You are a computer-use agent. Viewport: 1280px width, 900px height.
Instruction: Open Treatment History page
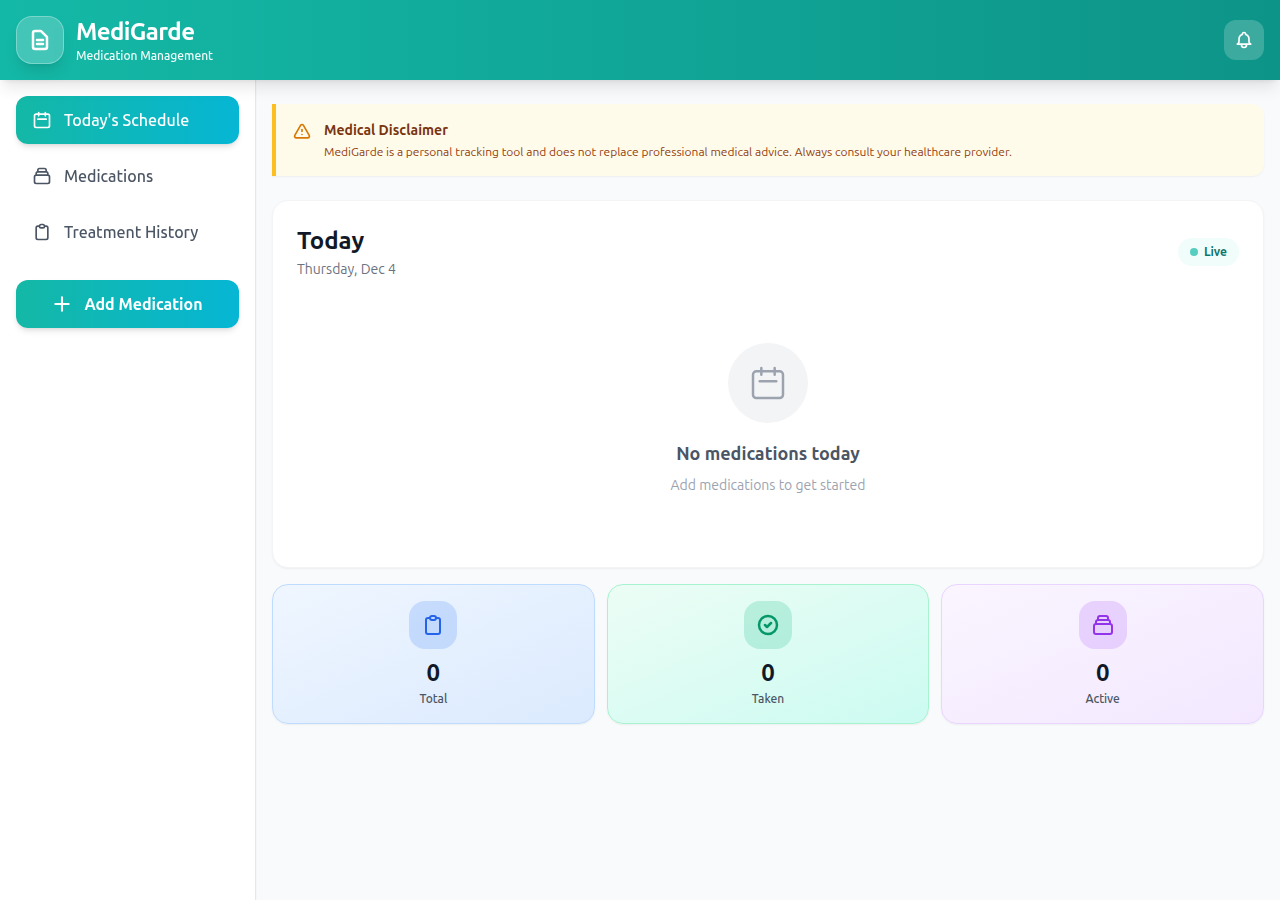pyautogui.click(x=130, y=232)
